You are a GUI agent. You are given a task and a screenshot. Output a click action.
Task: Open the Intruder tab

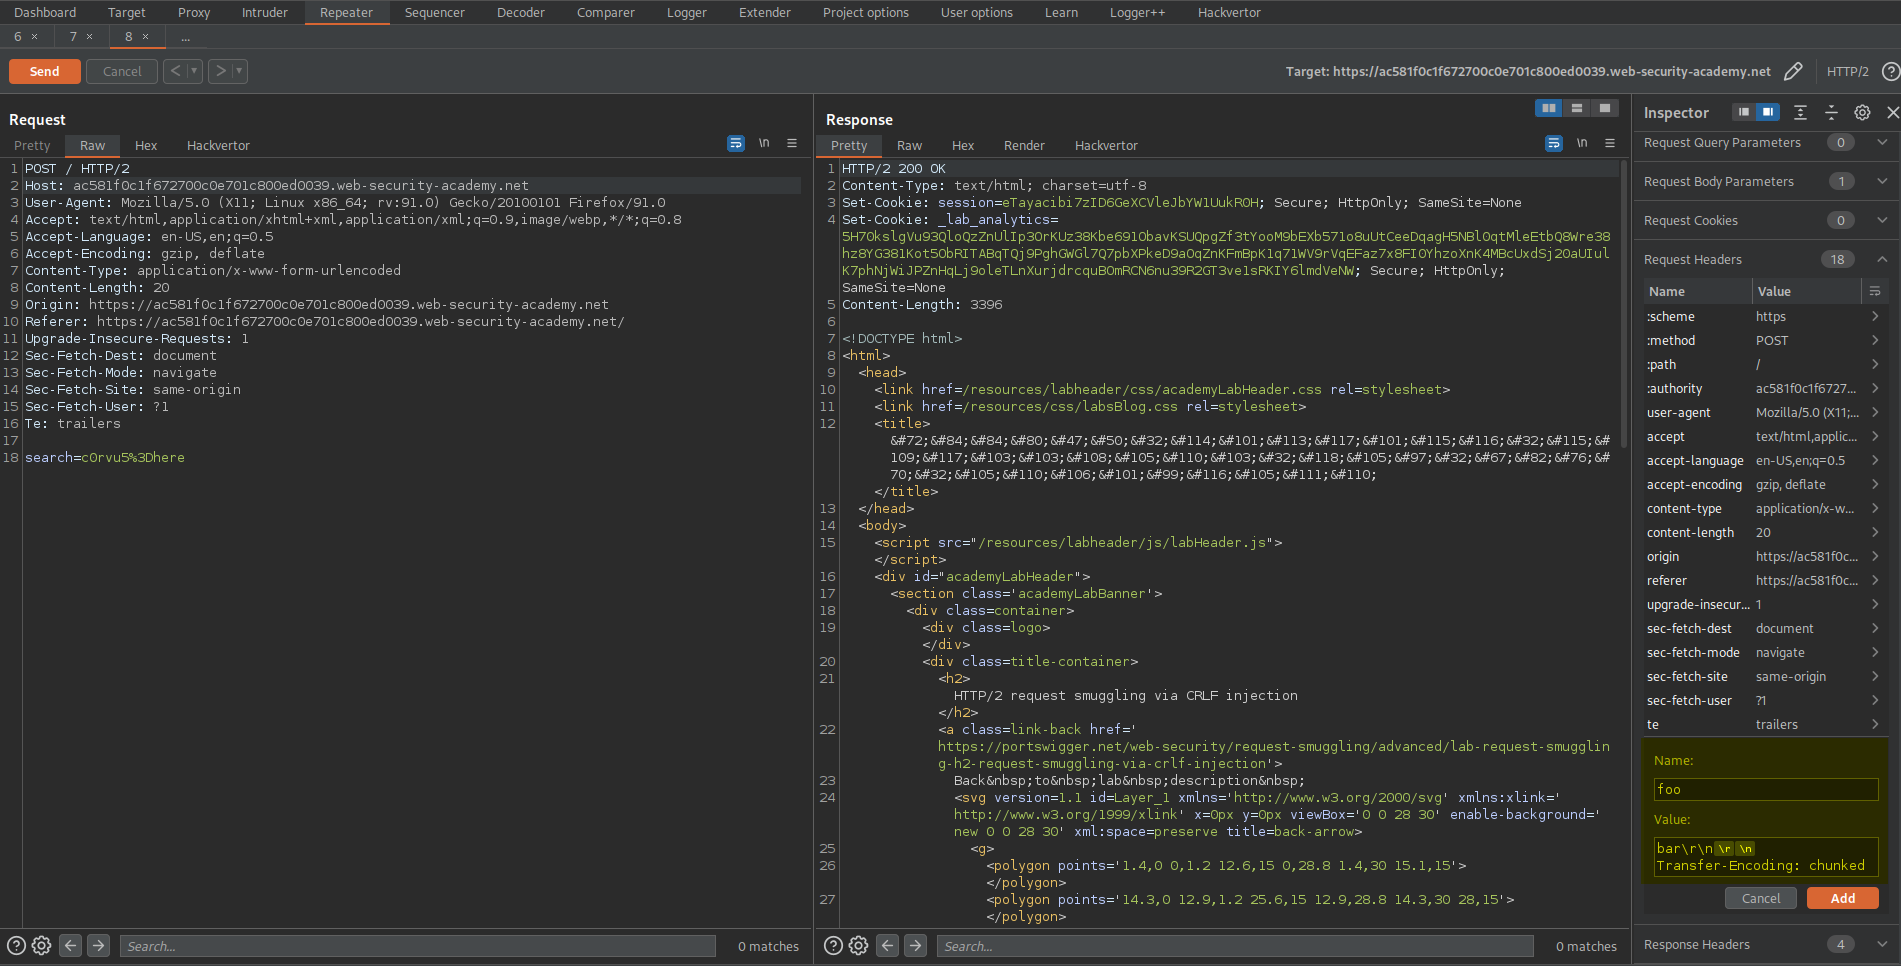[265, 12]
